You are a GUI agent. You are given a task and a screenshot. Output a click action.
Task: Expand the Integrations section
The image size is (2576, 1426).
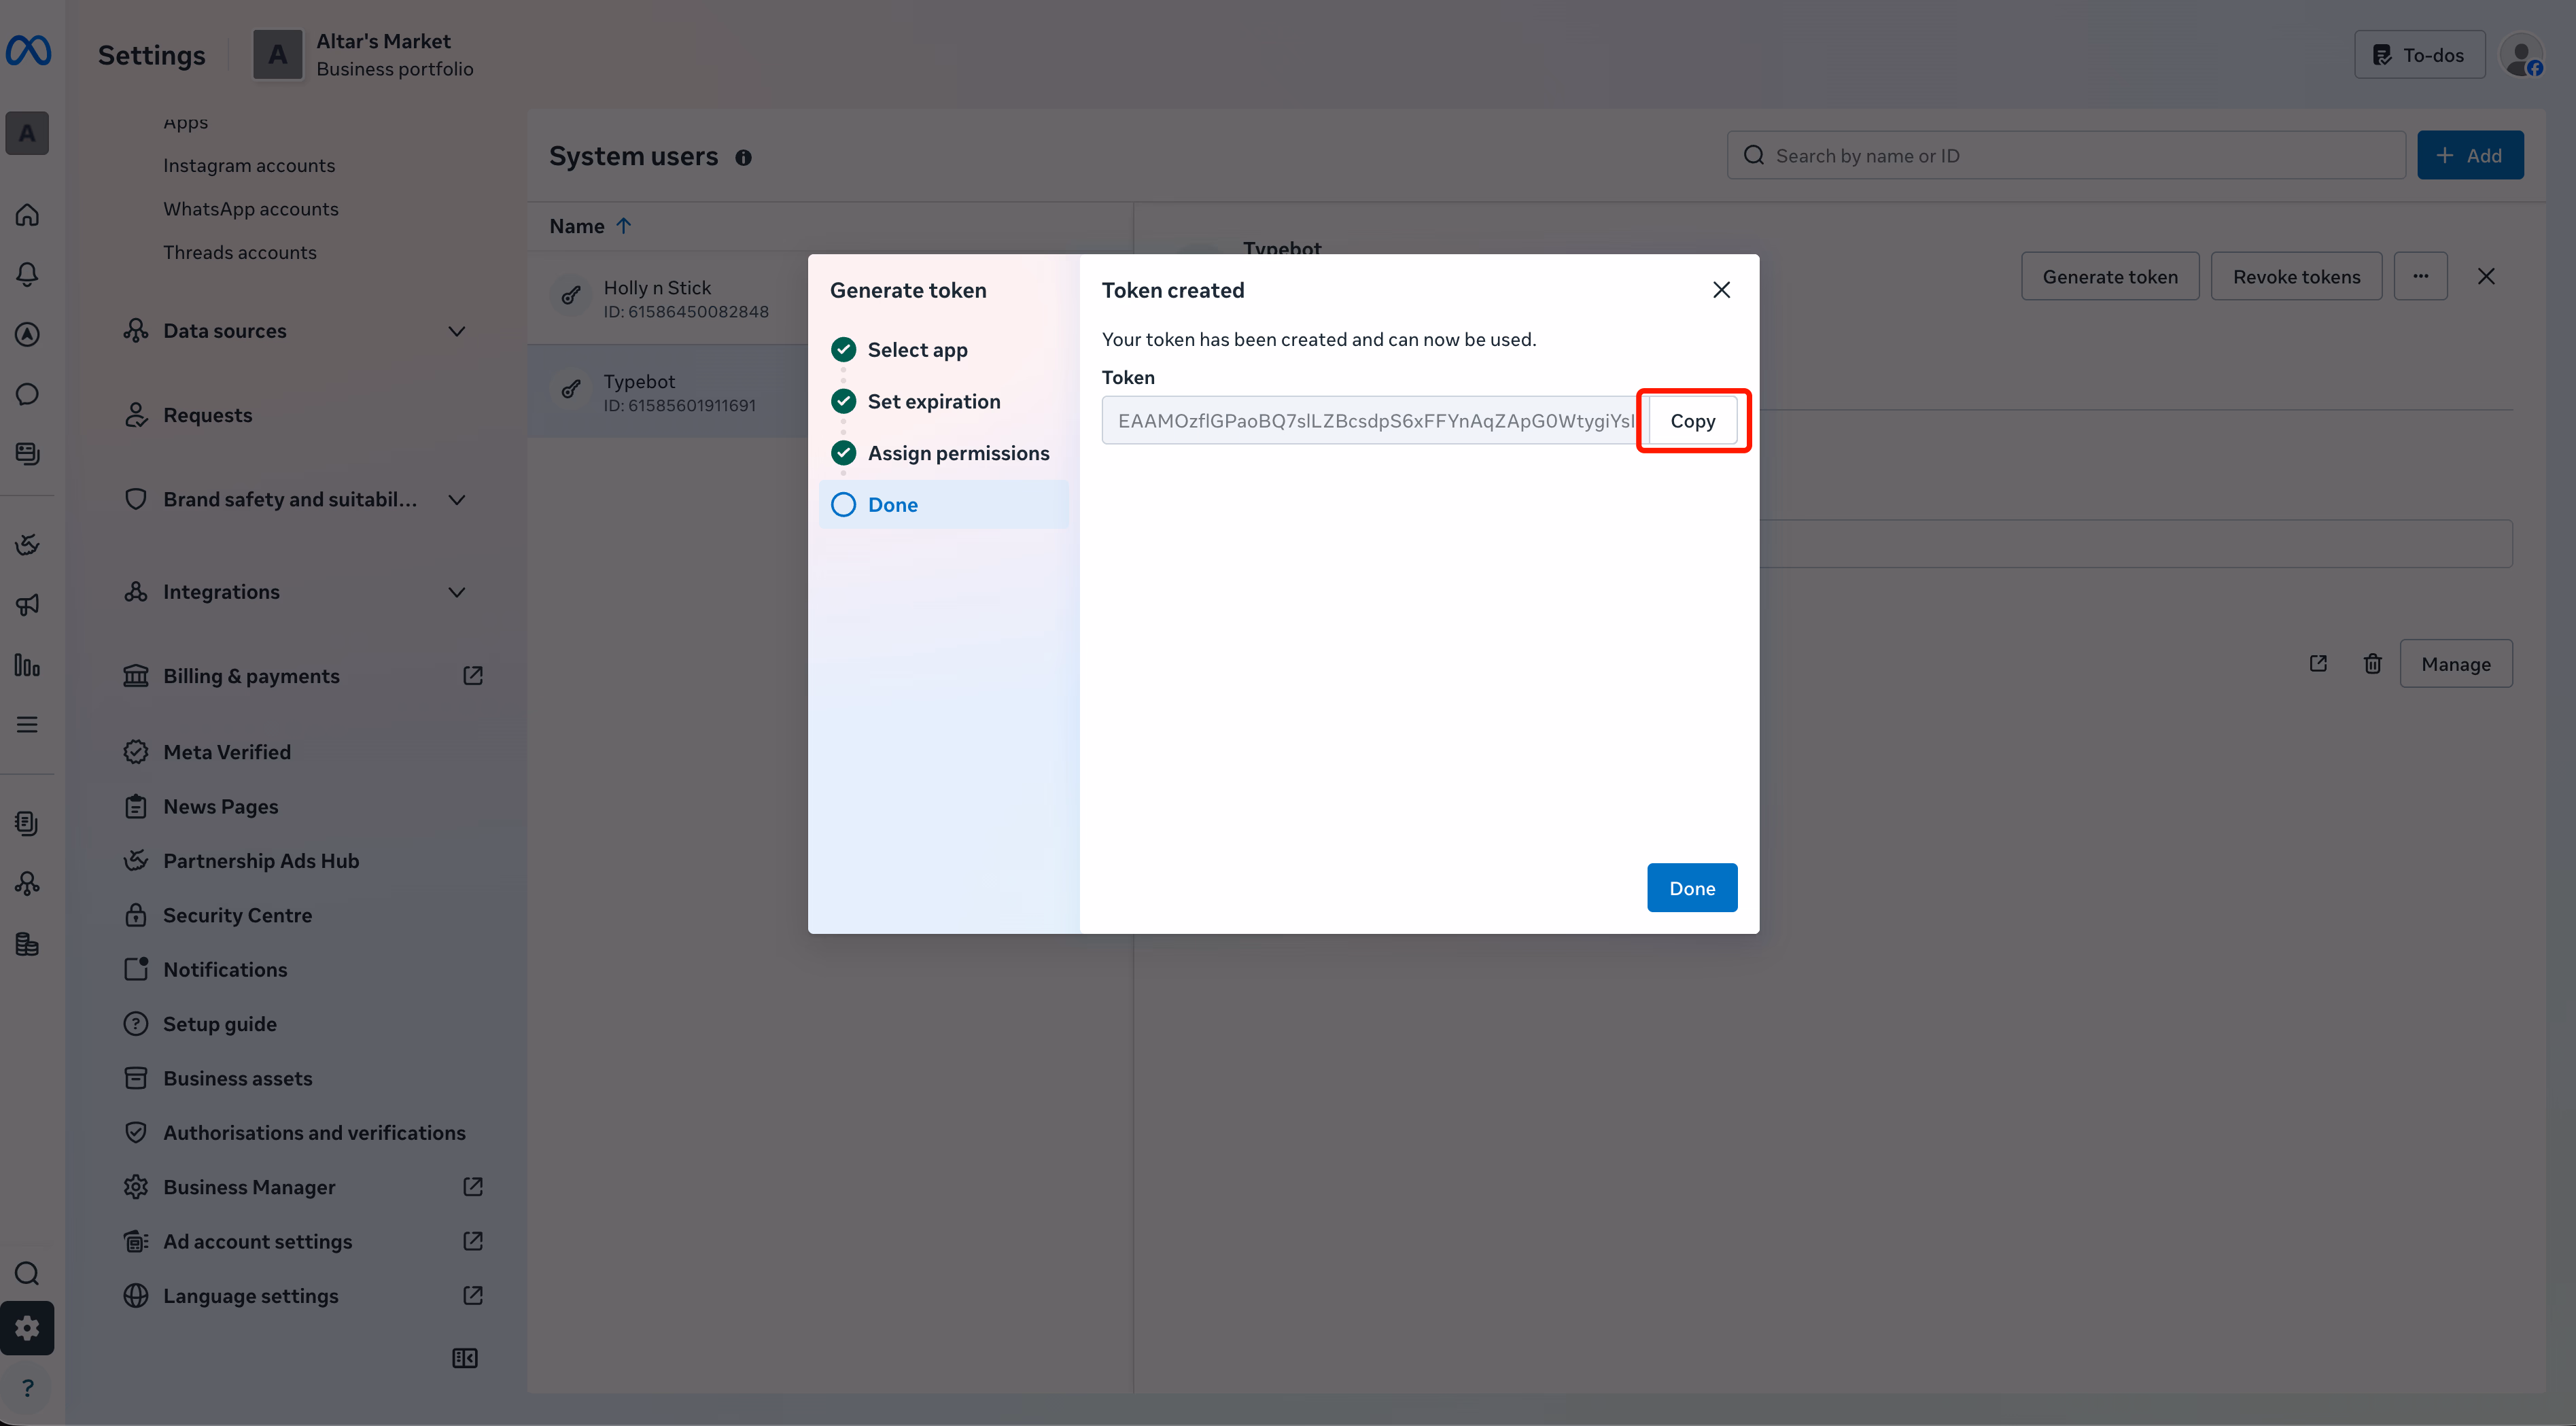tap(457, 592)
